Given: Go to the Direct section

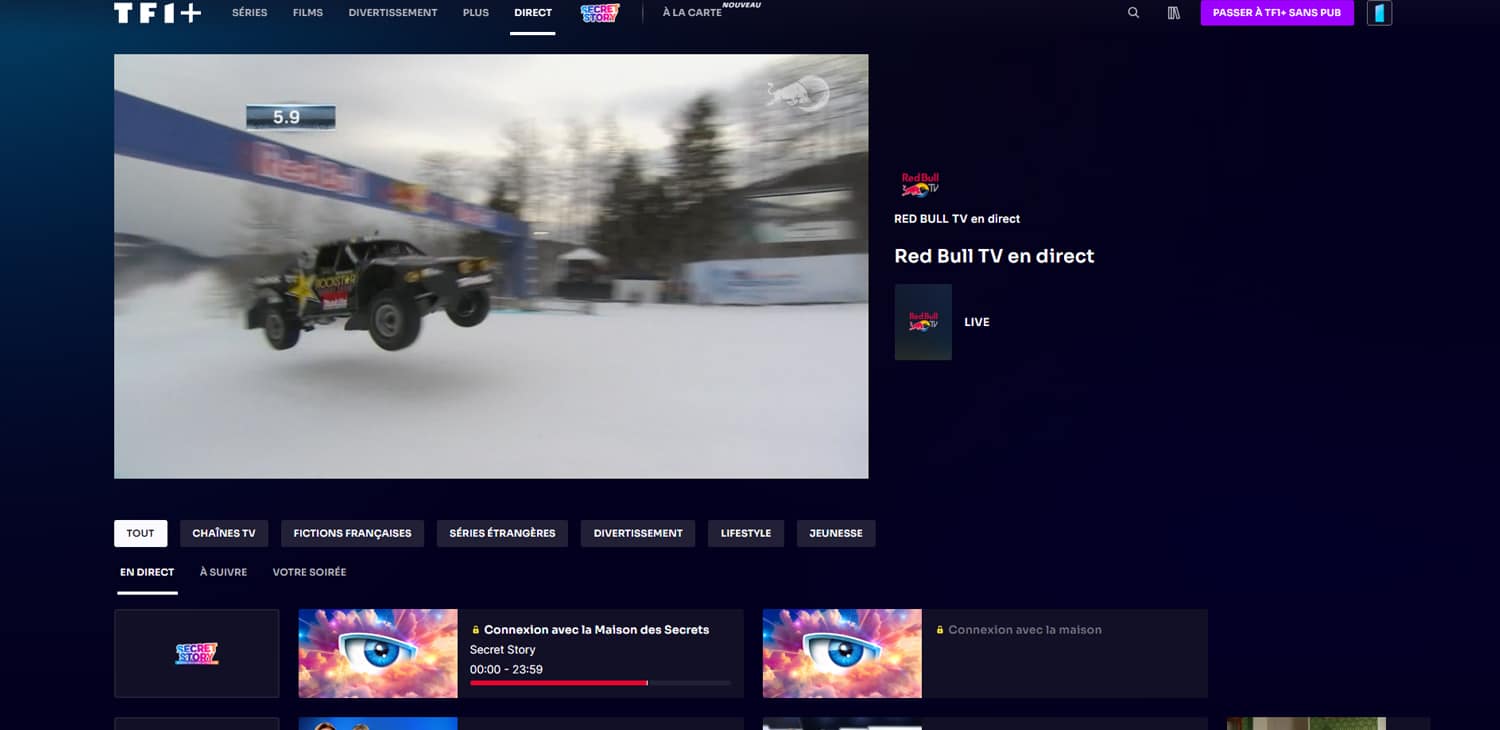Looking at the screenshot, I should pyautogui.click(x=533, y=13).
